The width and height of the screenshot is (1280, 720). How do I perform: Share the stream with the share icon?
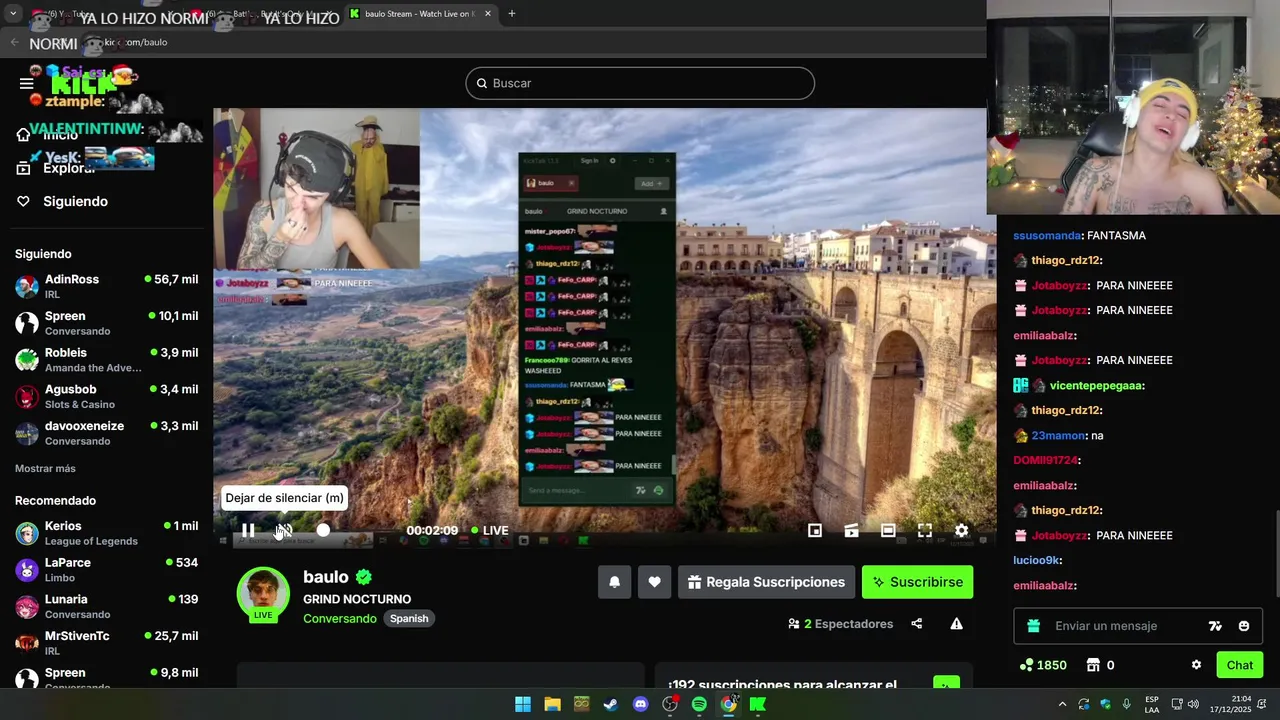917,624
